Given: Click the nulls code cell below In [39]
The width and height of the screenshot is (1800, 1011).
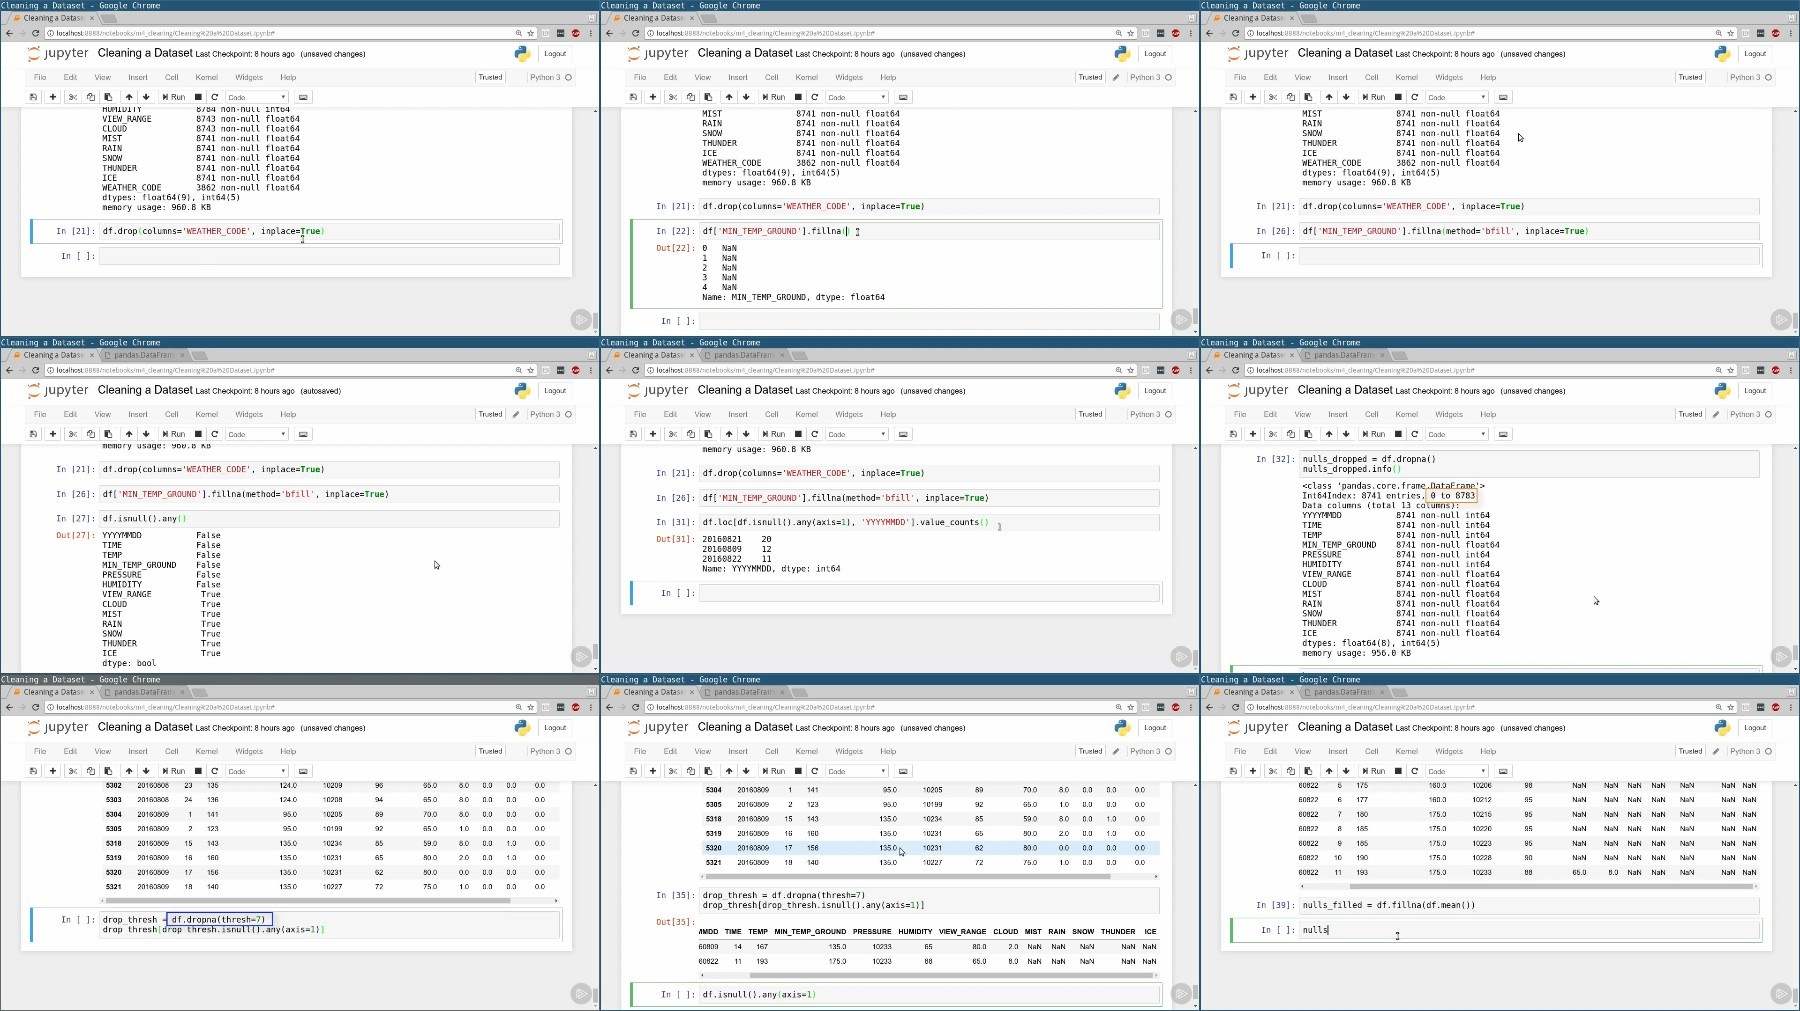Looking at the screenshot, I should point(1529,930).
